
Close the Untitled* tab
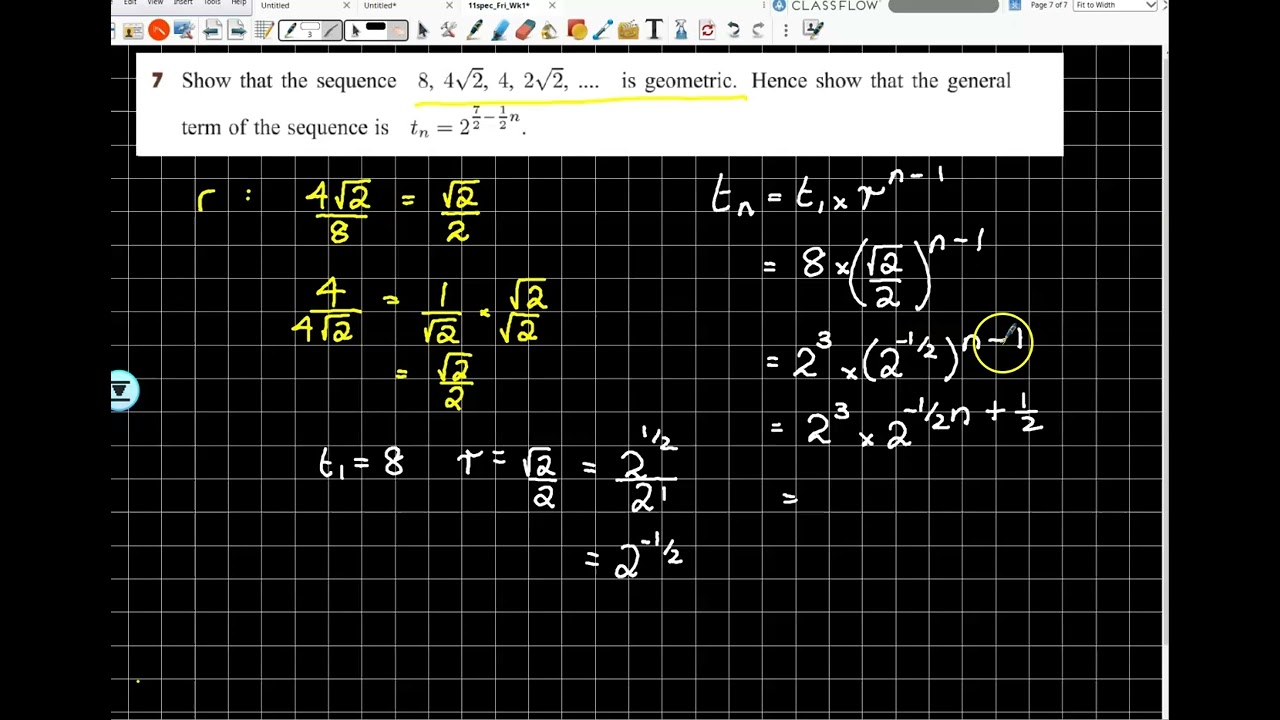[x=449, y=6]
